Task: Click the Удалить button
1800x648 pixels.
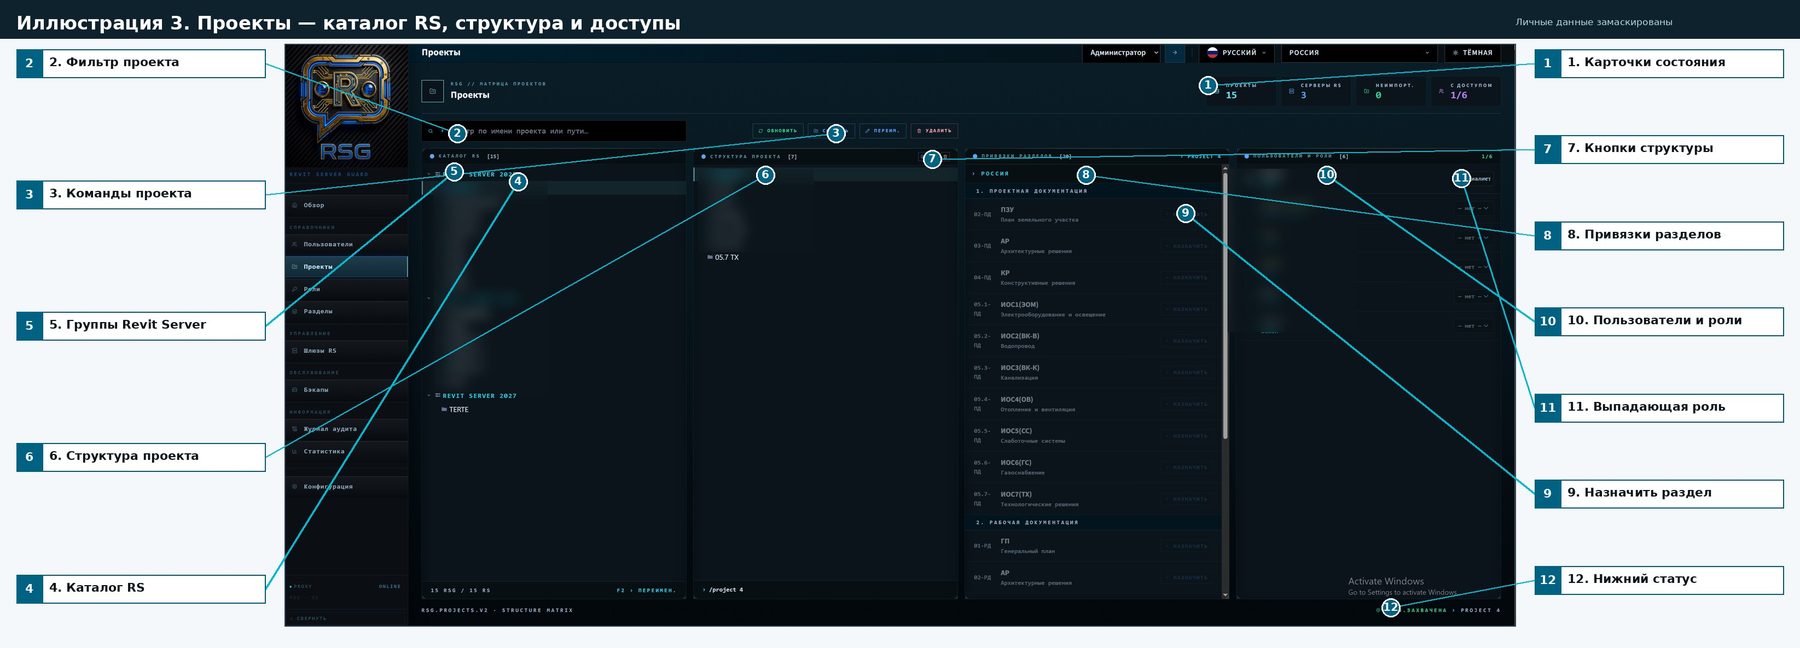Action: tap(934, 131)
